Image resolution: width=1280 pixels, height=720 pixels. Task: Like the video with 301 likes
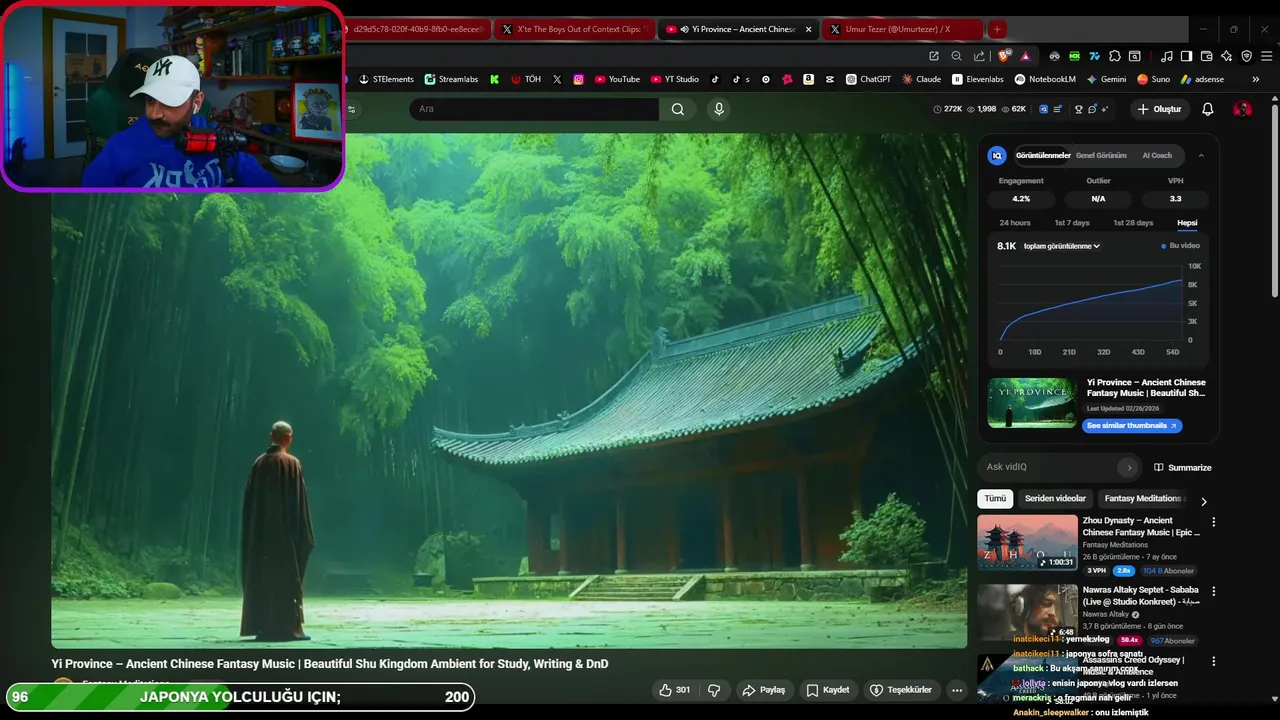point(674,690)
